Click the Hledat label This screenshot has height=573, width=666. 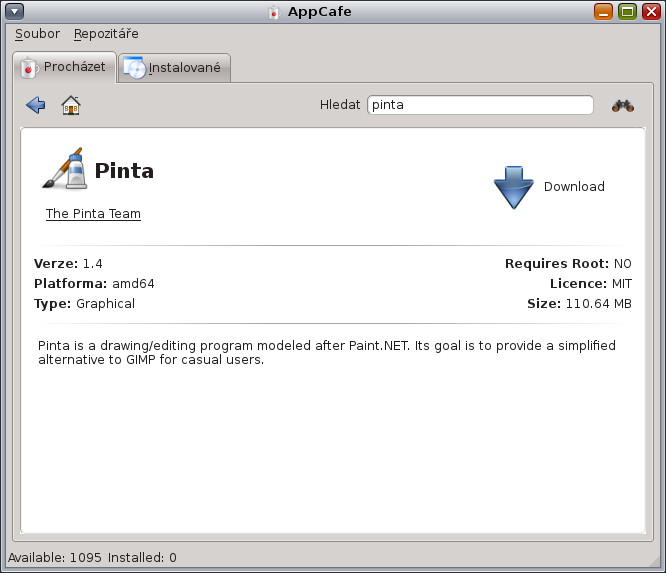340,104
